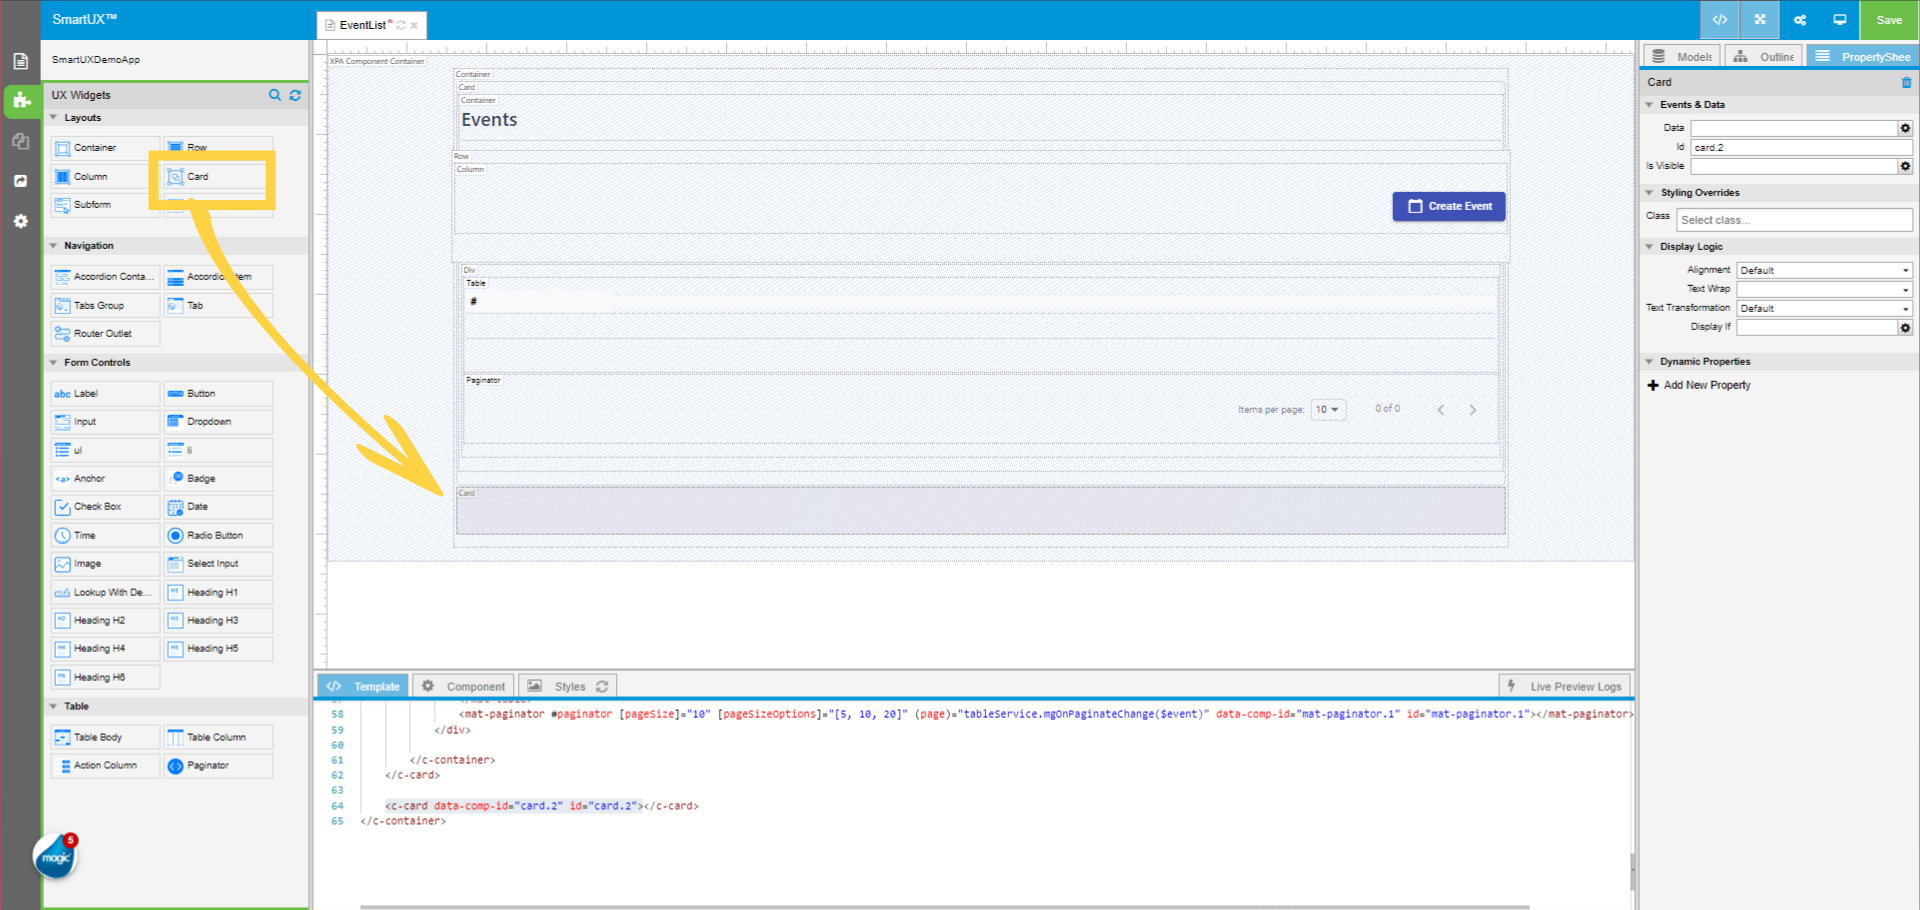Toggle code view with the </> toolbar icon
The height and width of the screenshot is (910, 1920).
click(x=1719, y=20)
